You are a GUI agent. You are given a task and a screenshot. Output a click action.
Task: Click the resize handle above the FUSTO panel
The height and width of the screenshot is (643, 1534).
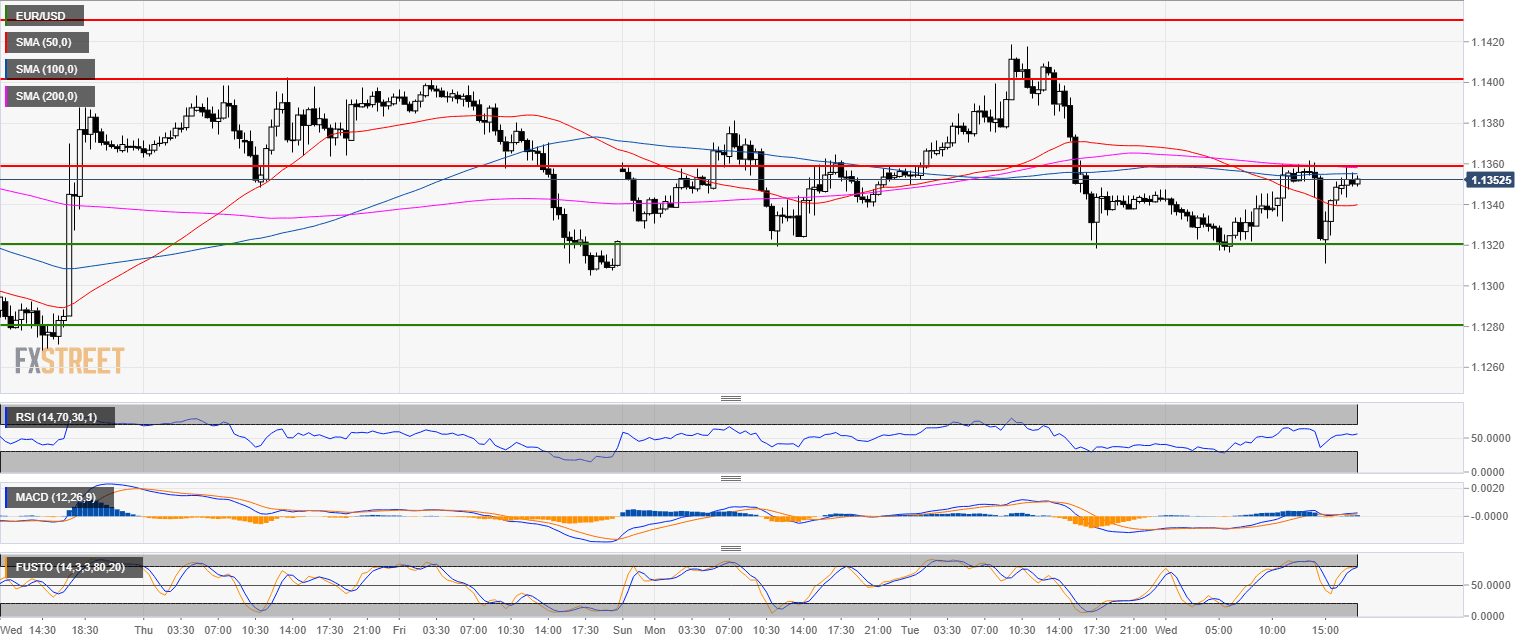[731, 548]
